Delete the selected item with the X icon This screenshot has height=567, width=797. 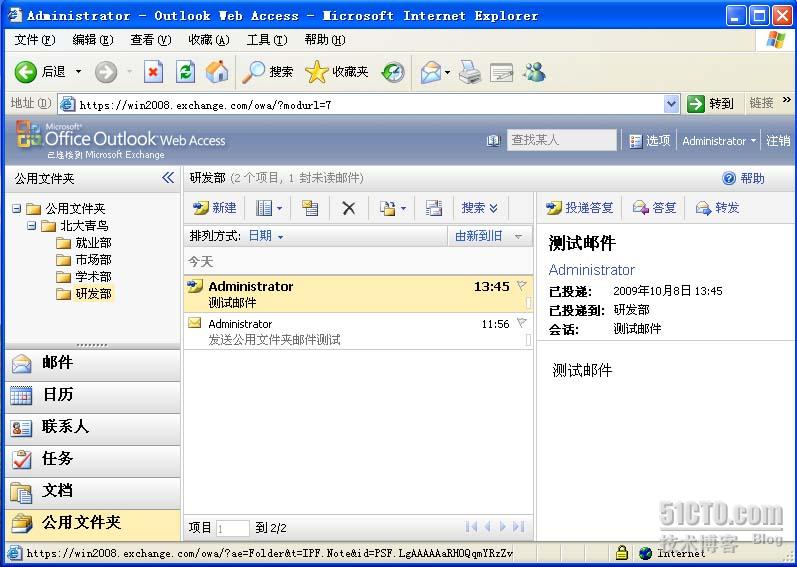(x=349, y=208)
